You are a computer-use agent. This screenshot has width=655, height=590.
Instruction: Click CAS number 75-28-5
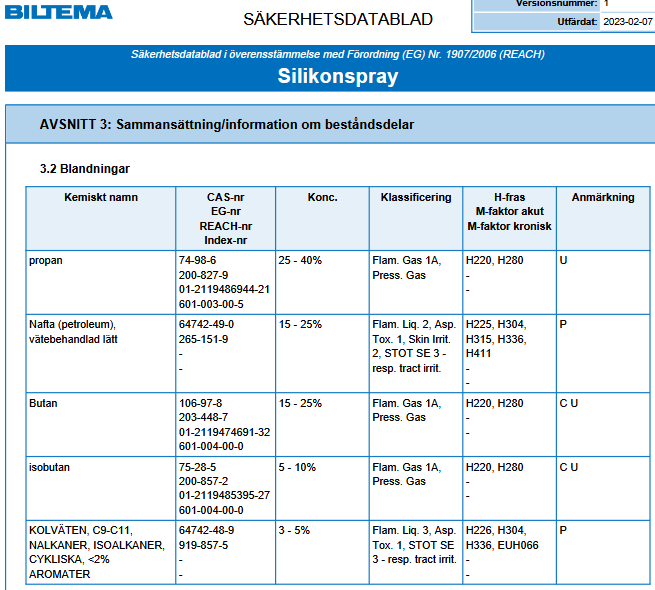198,467
